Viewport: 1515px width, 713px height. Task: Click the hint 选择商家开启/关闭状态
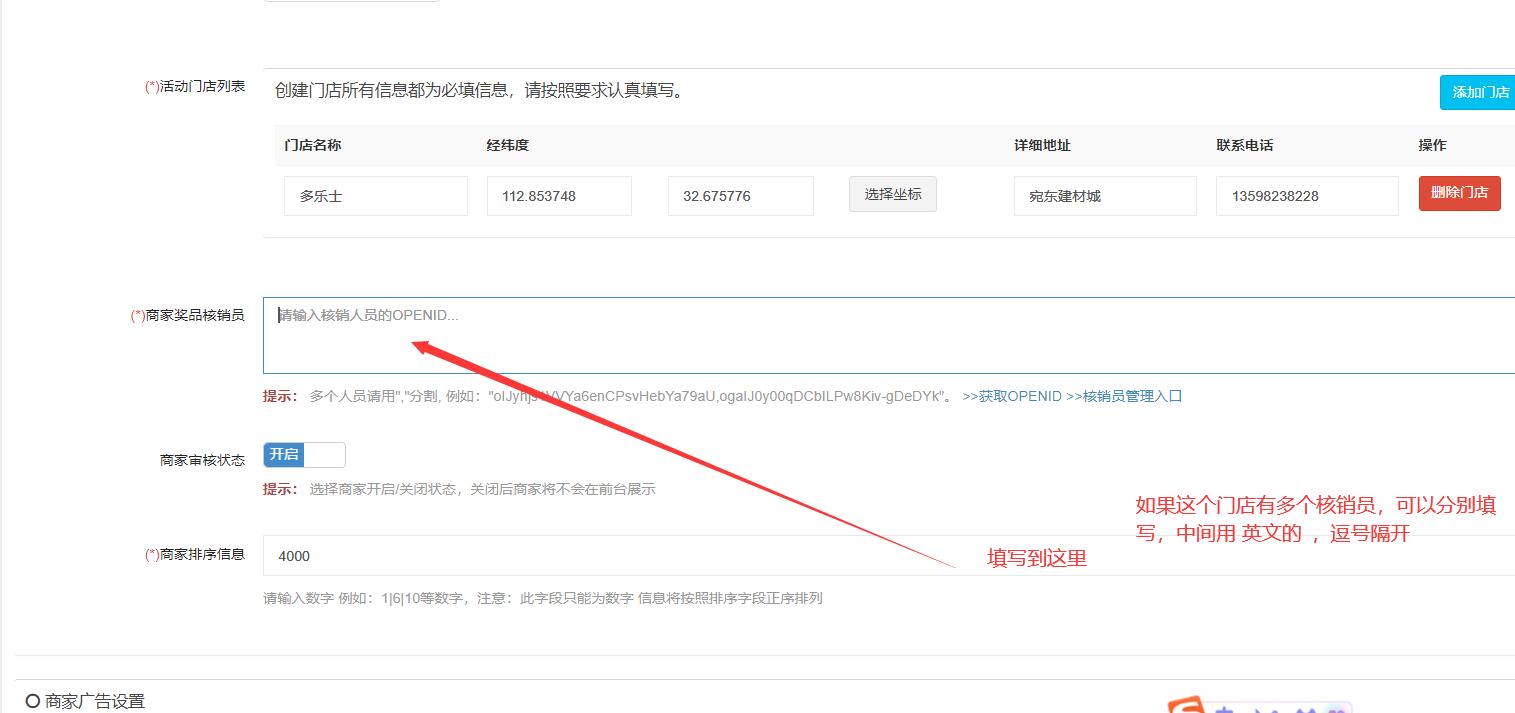pos(483,489)
